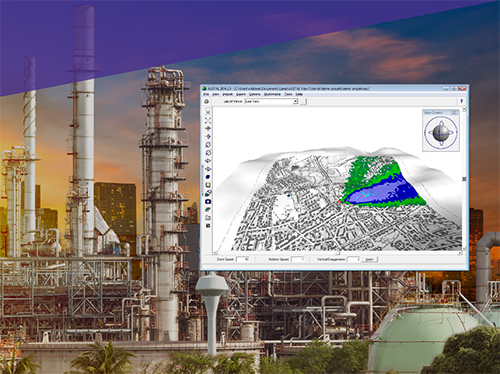The width and height of the screenshot is (500, 374).
Task: Click the dark blue sphere toolbar icon
Action: point(208,177)
